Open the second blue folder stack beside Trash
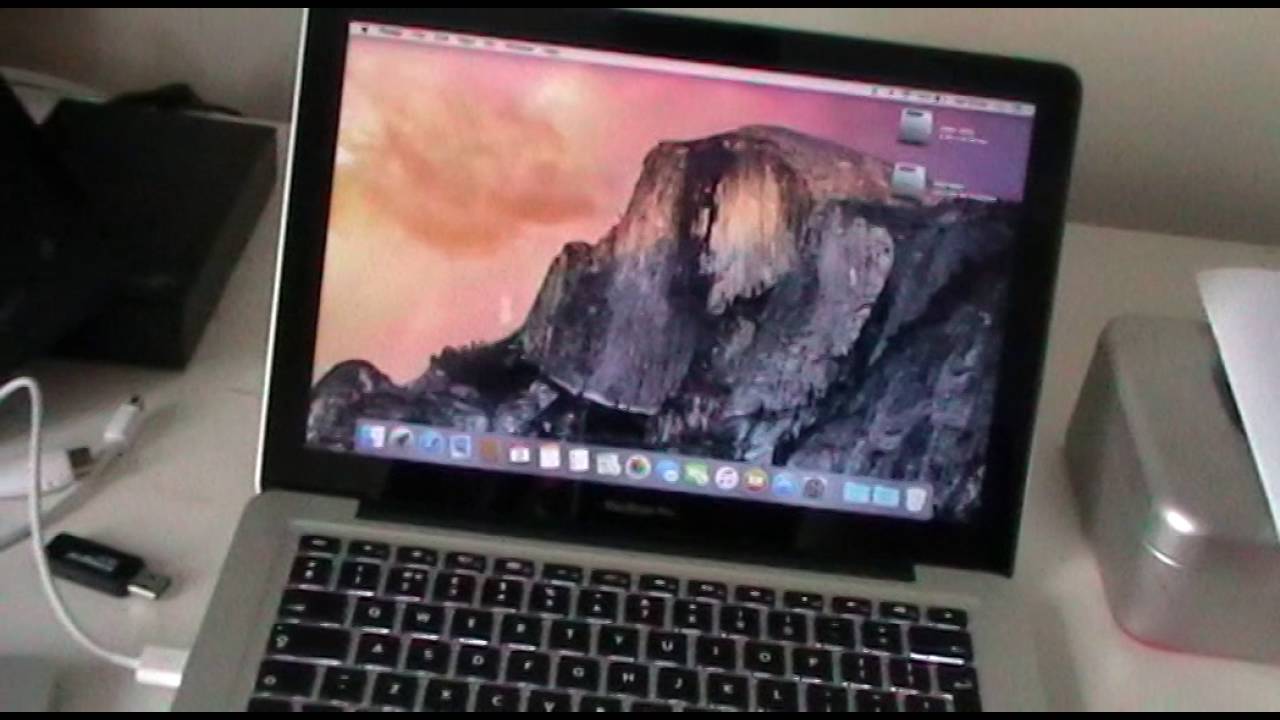1280x720 pixels. [886, 496]
